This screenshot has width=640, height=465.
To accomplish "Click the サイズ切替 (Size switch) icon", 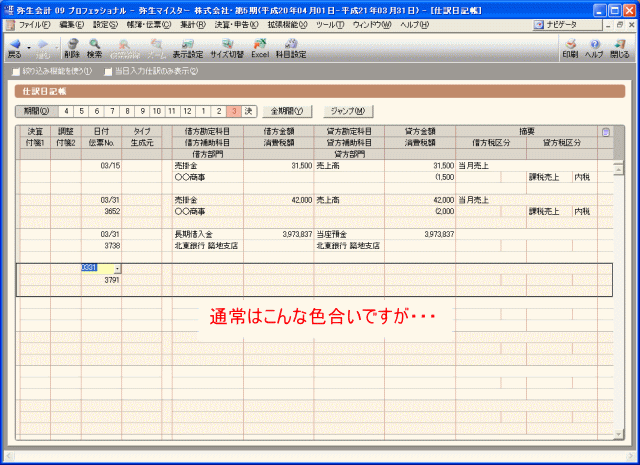I will (x=226, y=48).
